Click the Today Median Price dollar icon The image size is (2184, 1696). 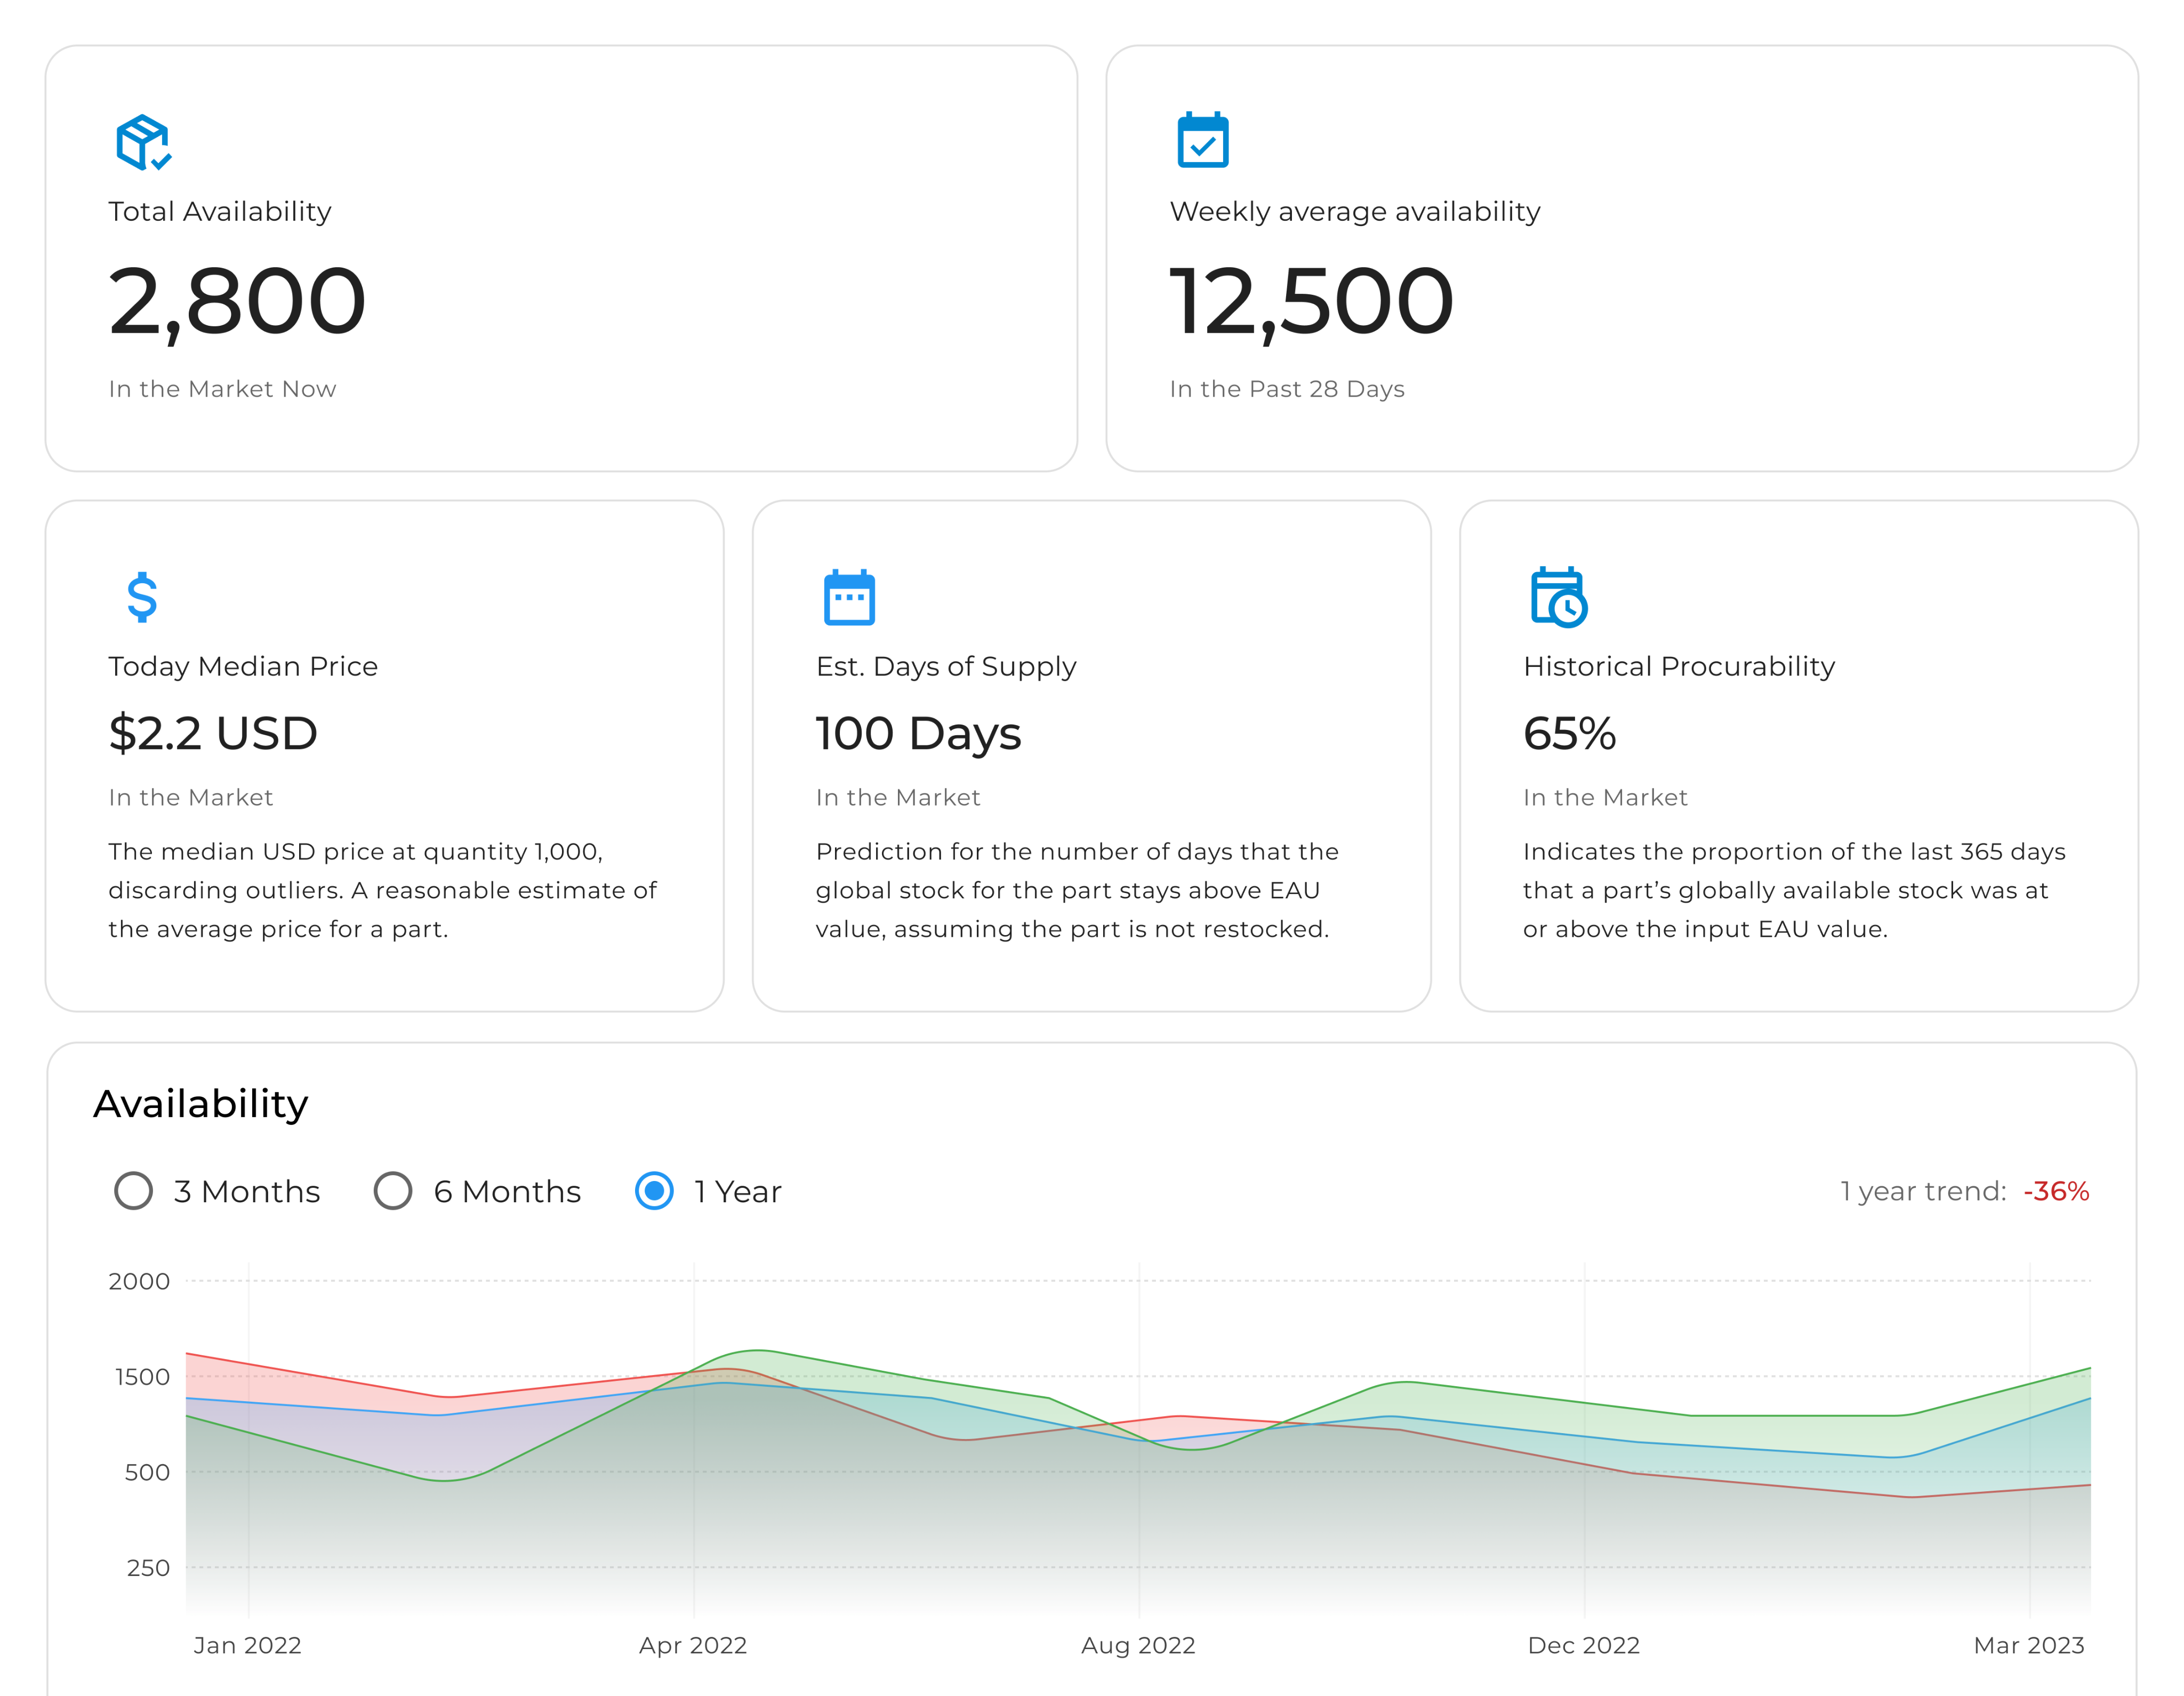coord(142,597)
